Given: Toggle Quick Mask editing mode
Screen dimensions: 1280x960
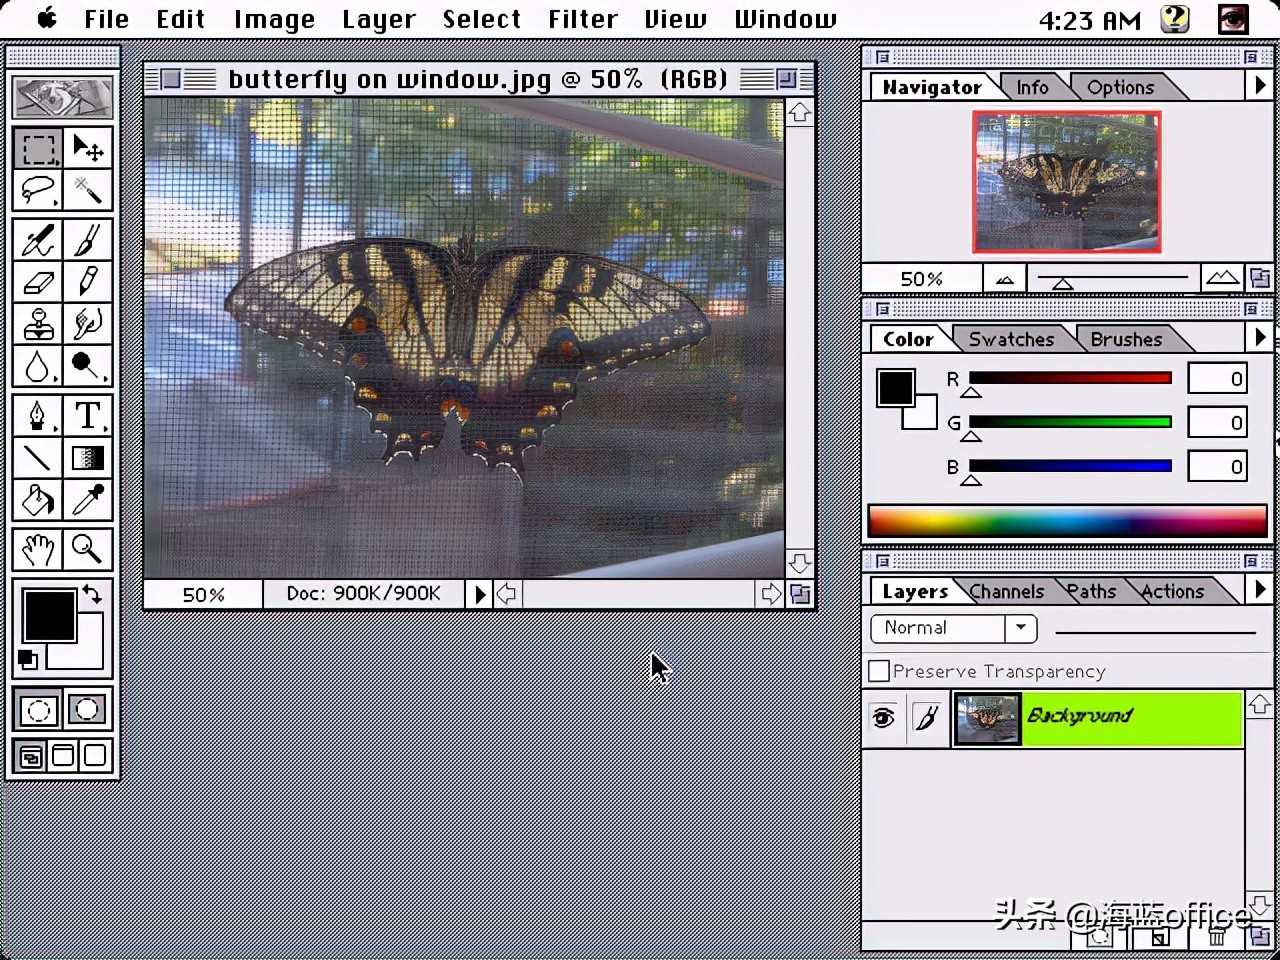Looking at the screenshot, I should point(87,710).
